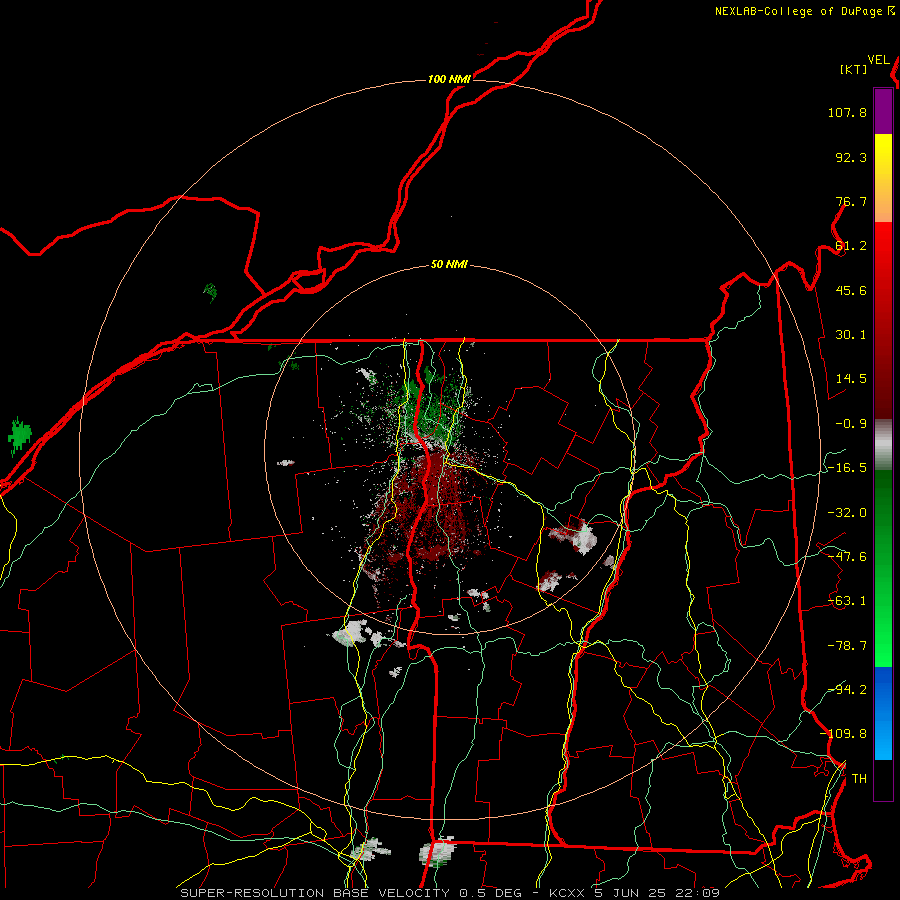900x900 pixels.
Task: Click the -78.7 velocity scale value
Action: pyautogui.click(x=847, y=646)
